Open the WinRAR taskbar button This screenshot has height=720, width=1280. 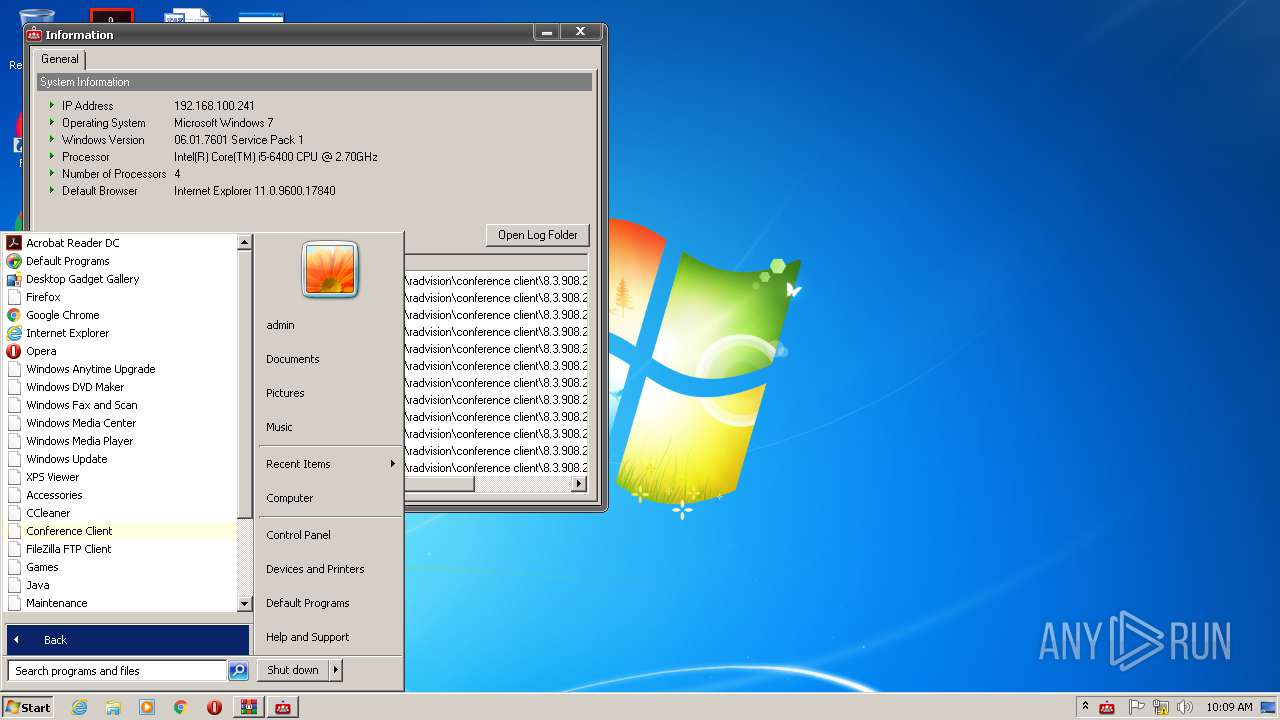click(x=248, y=707)
